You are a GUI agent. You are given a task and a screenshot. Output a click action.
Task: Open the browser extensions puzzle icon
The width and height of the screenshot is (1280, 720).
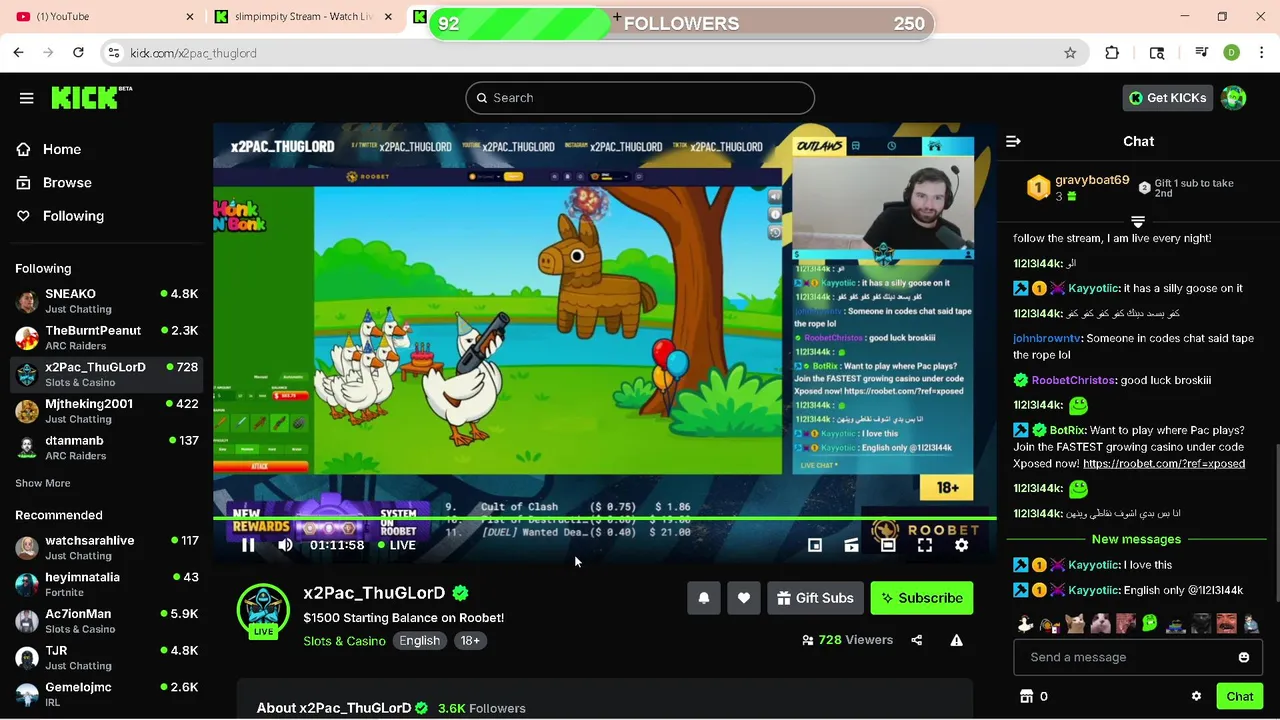click(x=1112, y=53)
